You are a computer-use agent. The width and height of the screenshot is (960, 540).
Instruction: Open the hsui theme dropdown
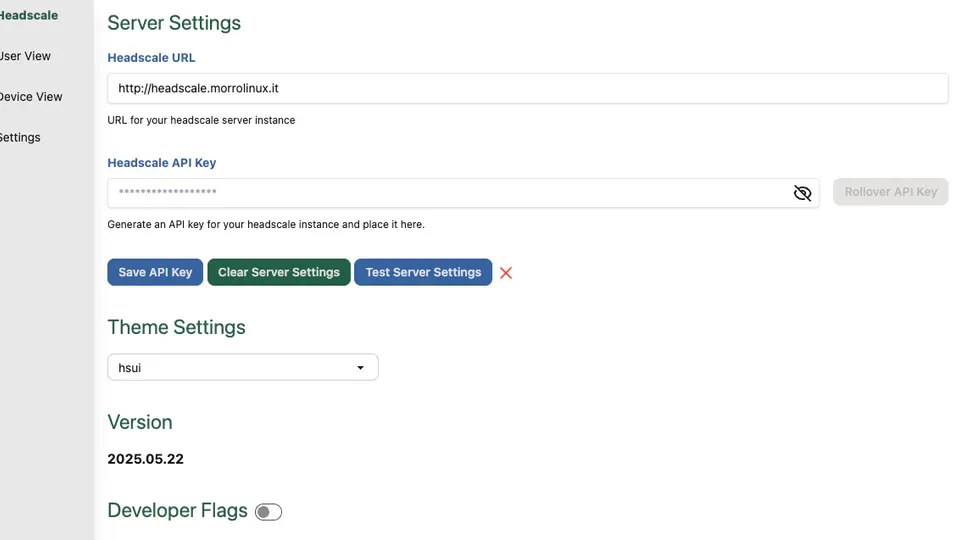click(x=243, y=367)
